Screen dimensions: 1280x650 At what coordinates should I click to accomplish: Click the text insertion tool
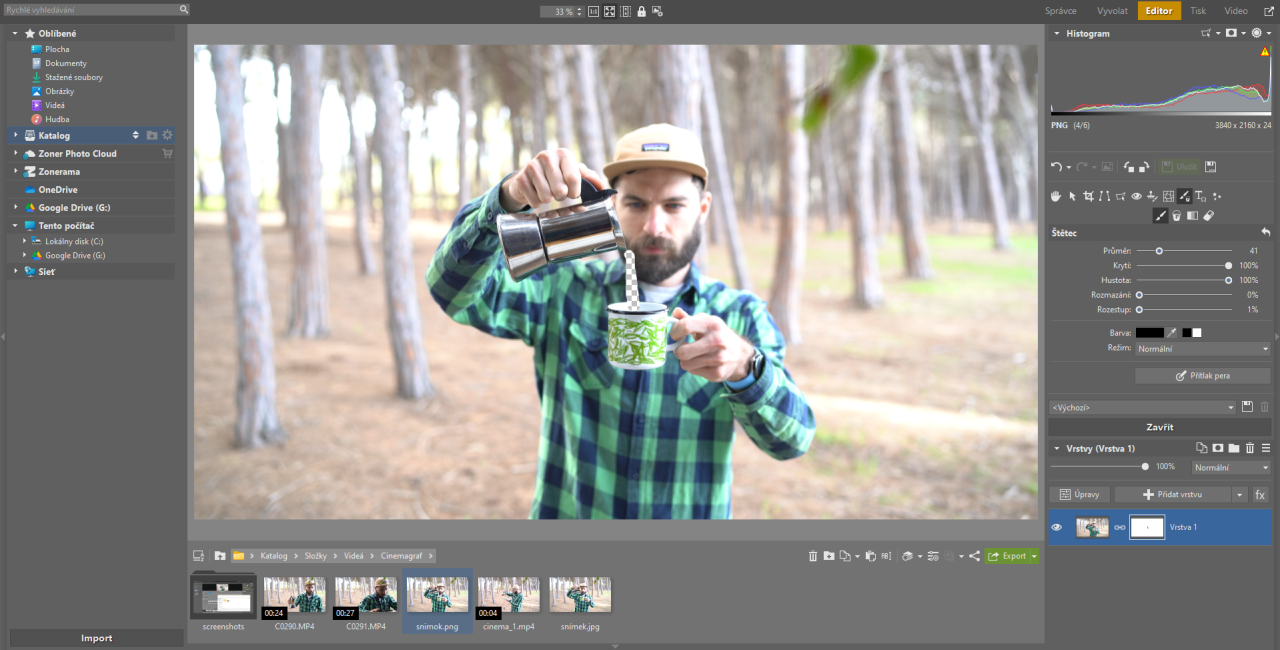pyautogui.click(x=1200, y=197)
